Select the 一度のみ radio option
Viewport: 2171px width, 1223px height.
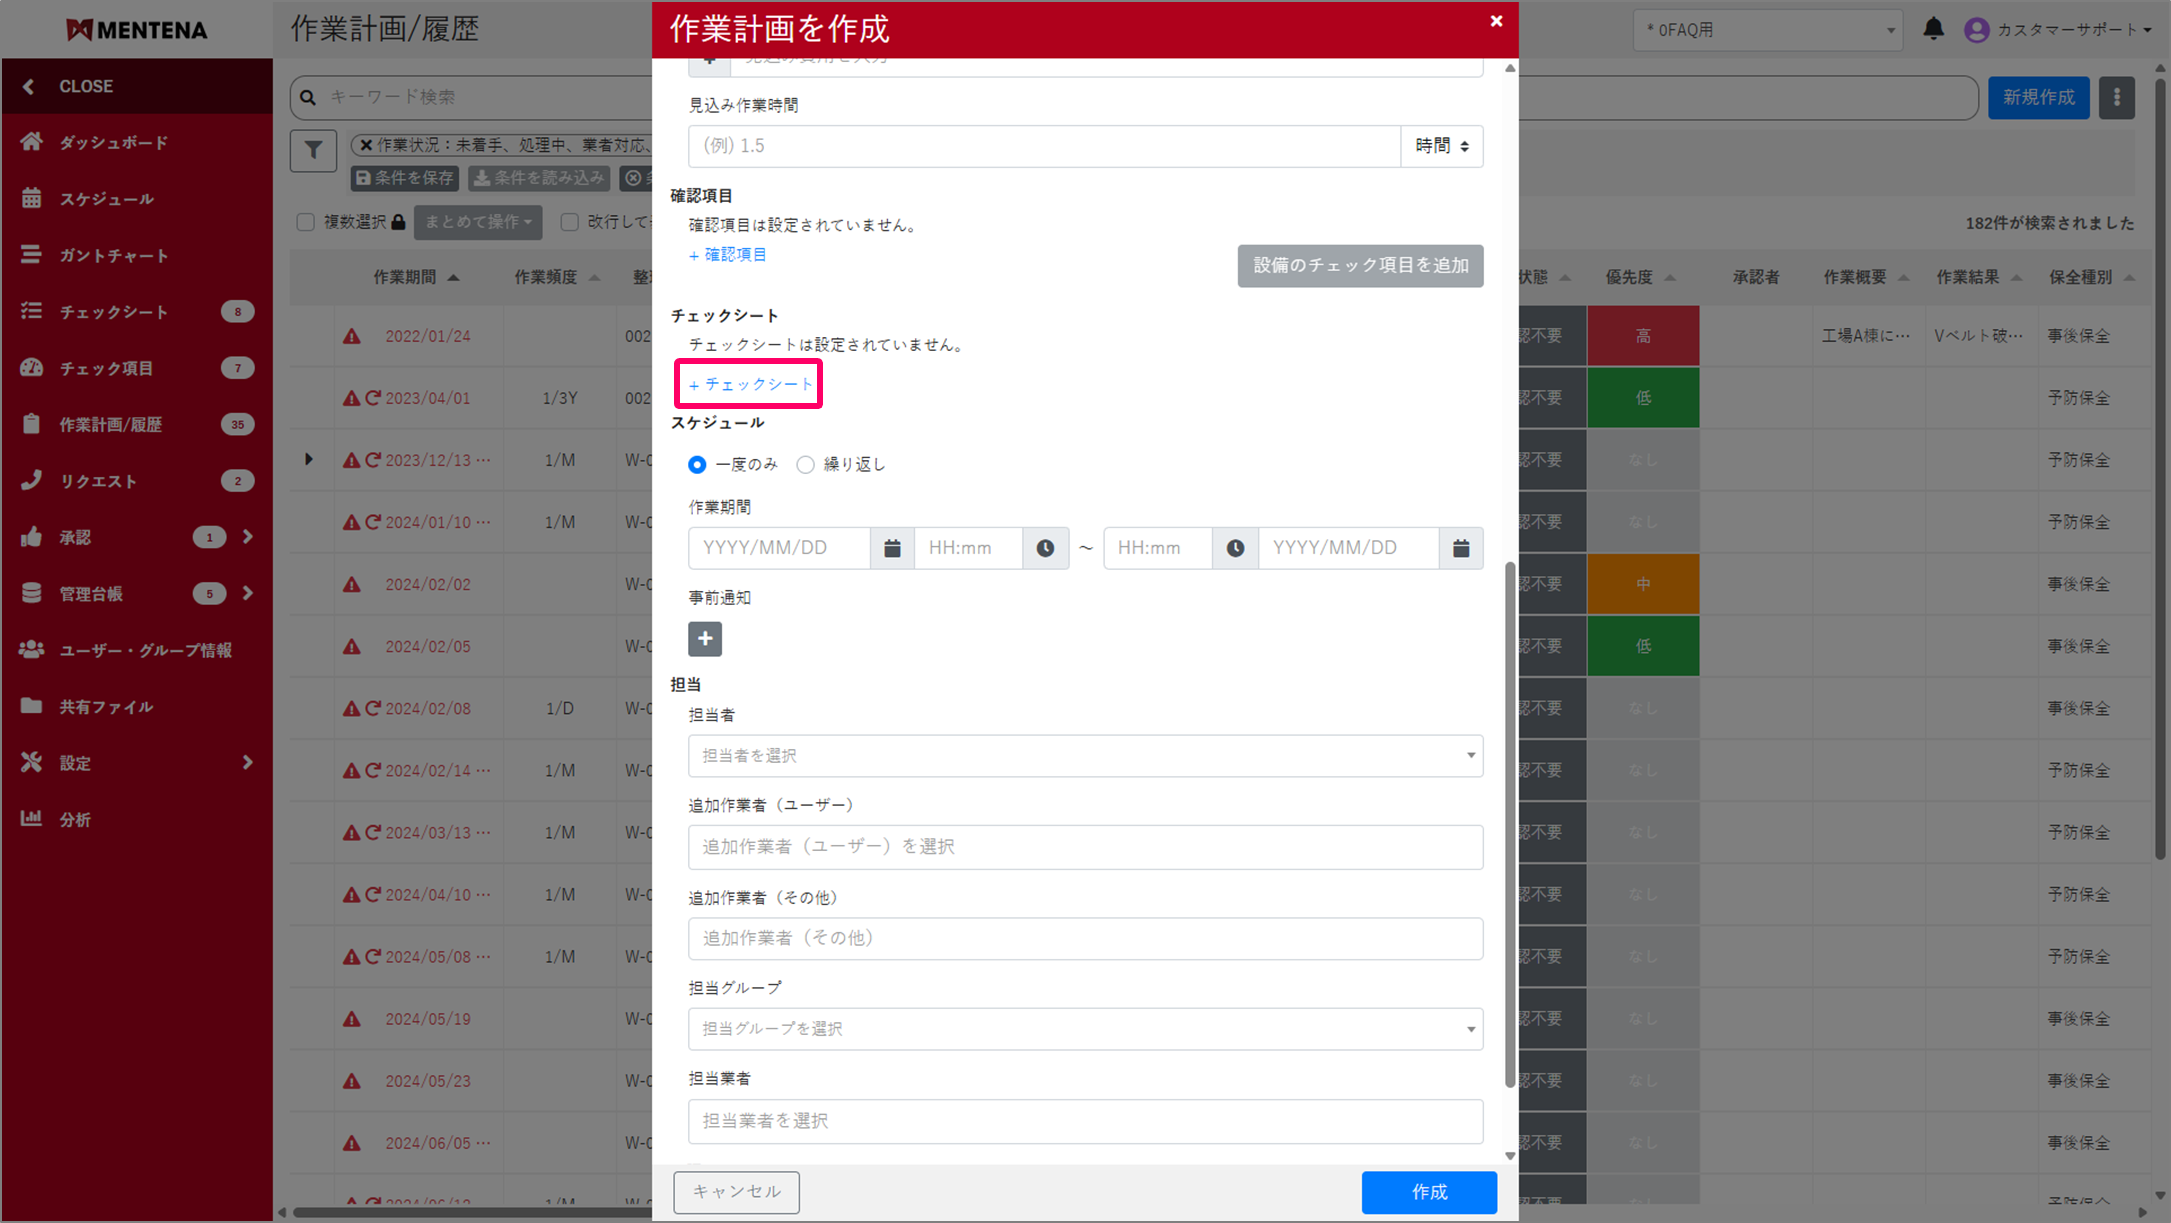point(697,465)
